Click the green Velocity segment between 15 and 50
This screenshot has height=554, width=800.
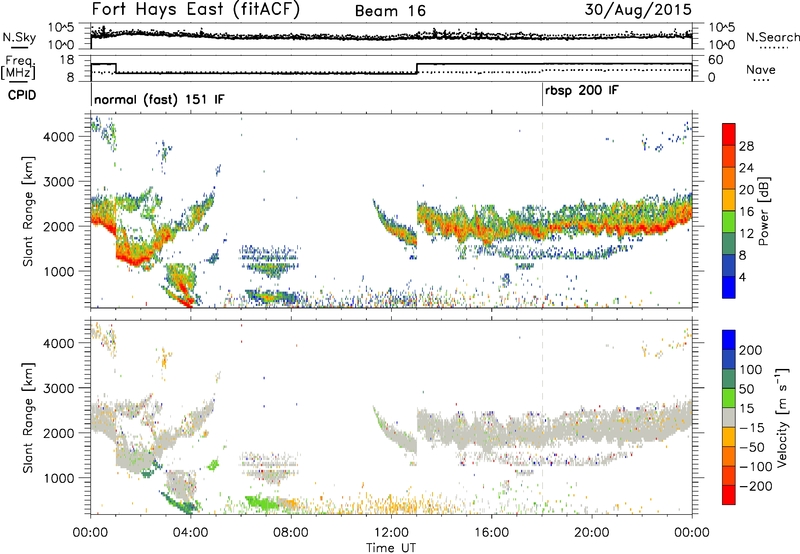[x=729, y=397]
